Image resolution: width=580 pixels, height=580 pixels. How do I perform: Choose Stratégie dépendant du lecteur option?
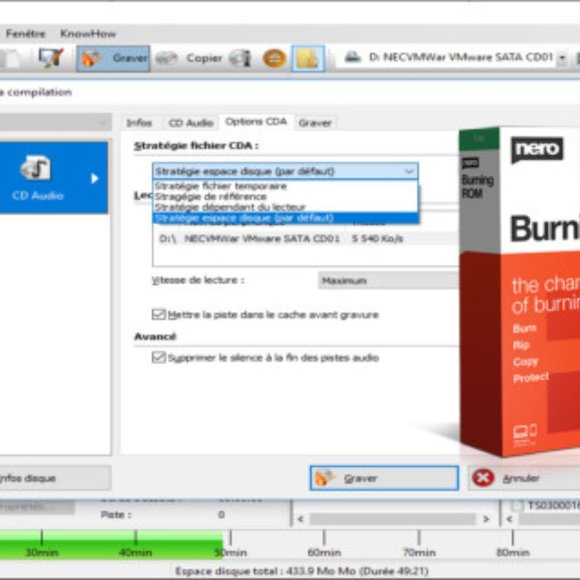285,207
